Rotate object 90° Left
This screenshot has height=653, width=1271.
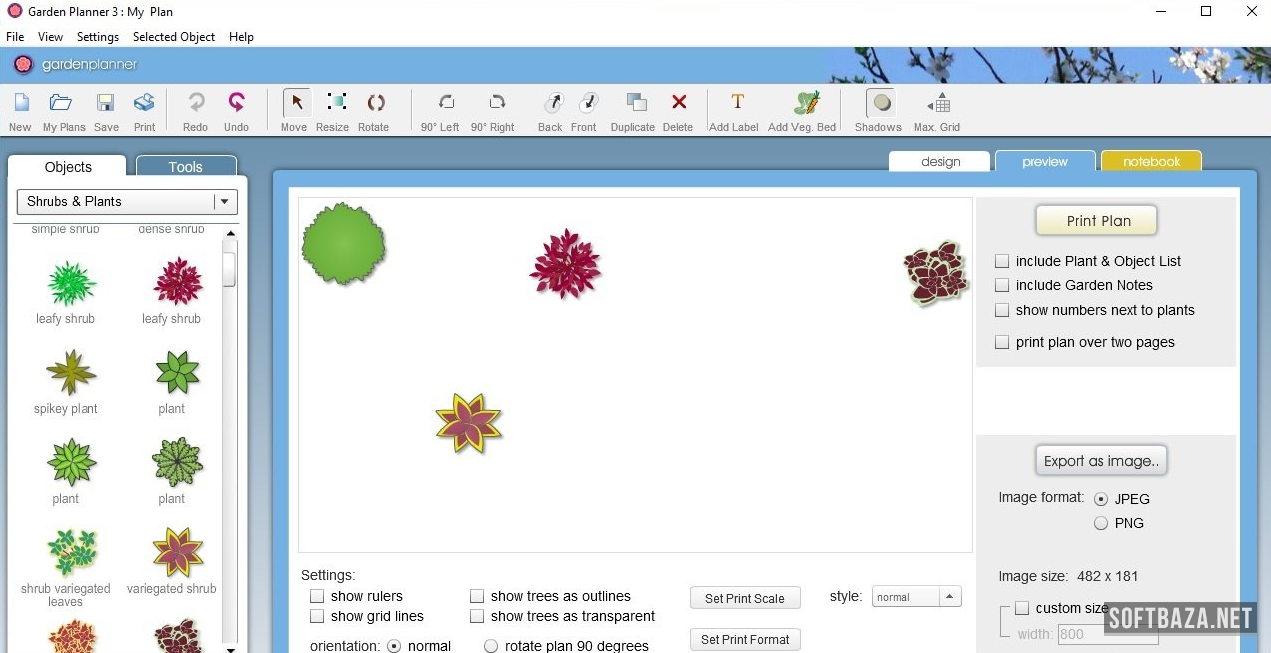pyautogui.click(x=445, y=103)
